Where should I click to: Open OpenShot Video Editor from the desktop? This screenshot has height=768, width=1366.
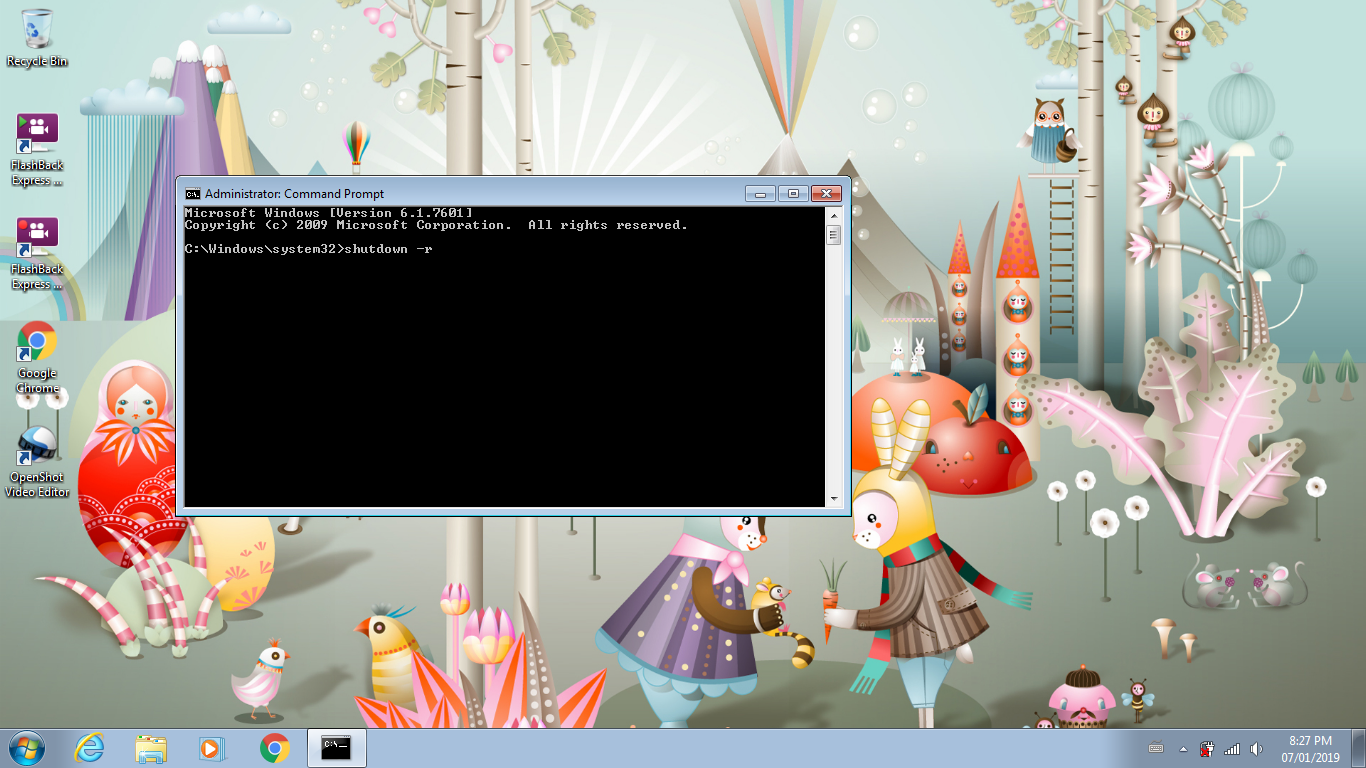tap(37, 445)
